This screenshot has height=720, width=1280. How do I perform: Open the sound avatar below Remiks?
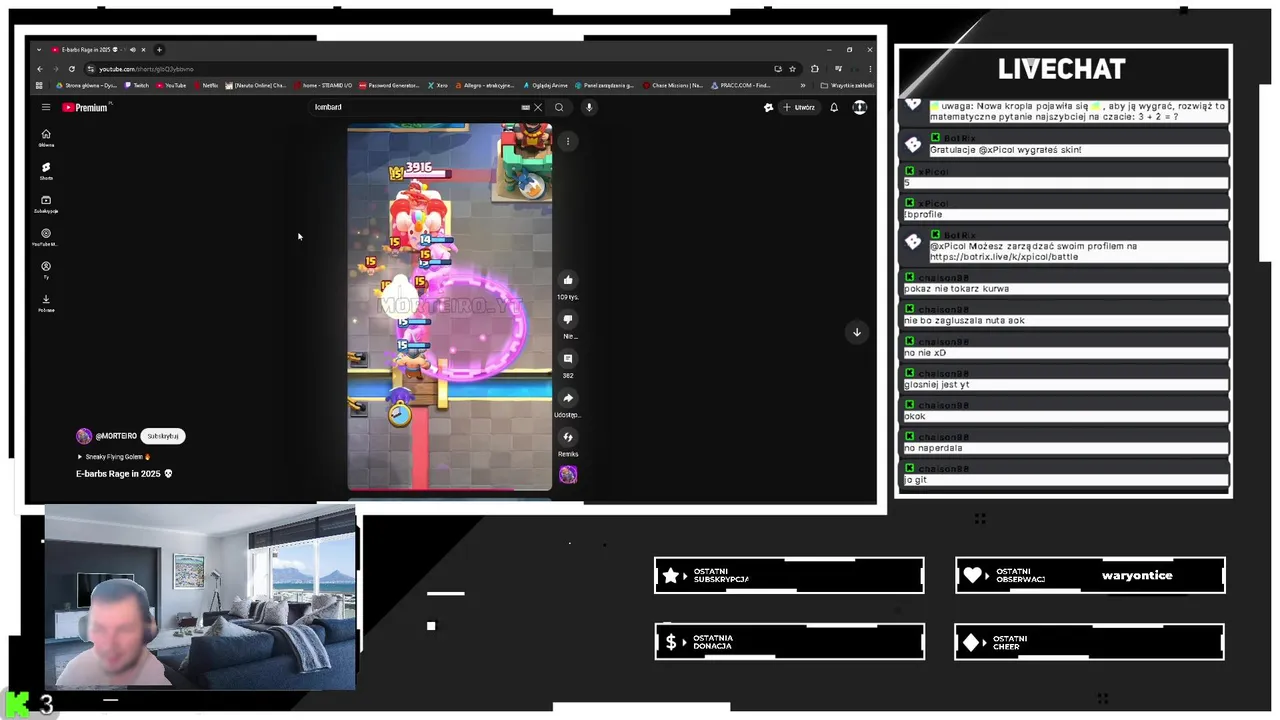tap(568, 475)
